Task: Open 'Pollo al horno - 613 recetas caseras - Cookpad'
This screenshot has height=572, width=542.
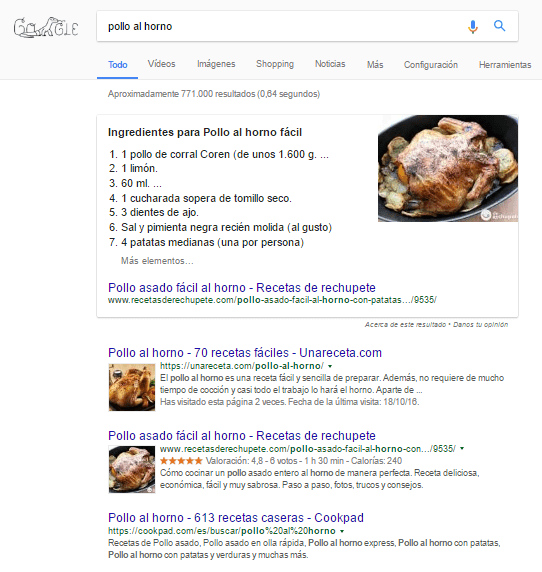Action: click(236, 518)
